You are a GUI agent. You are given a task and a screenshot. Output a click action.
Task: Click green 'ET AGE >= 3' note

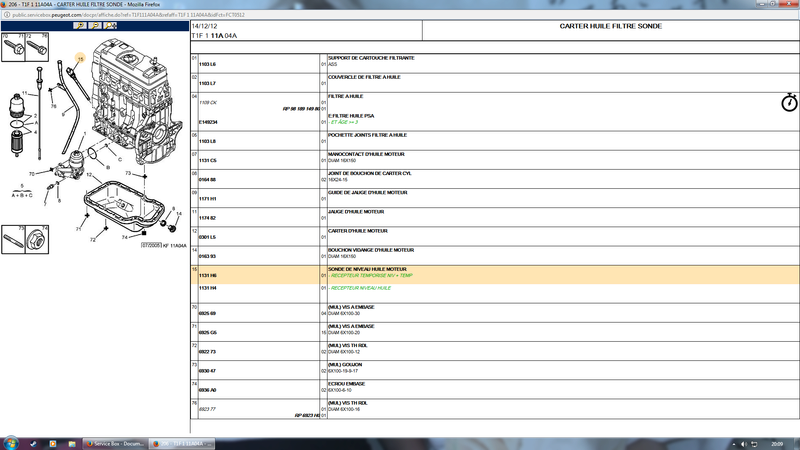(343, 122)
